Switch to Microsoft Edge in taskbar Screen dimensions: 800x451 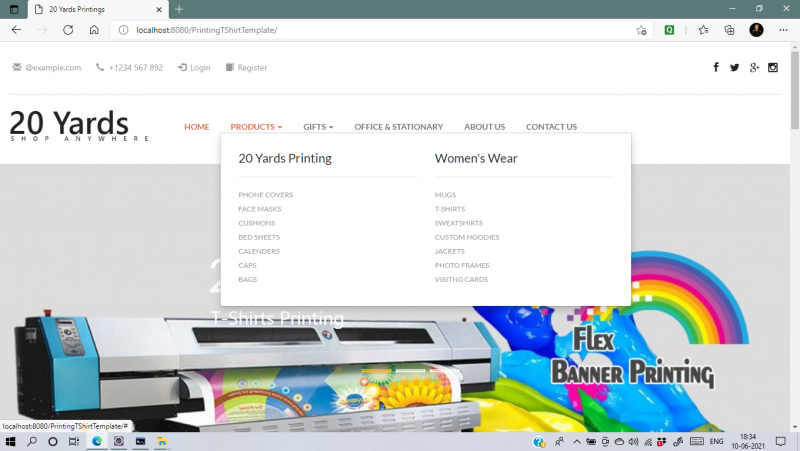pos(97,441)
